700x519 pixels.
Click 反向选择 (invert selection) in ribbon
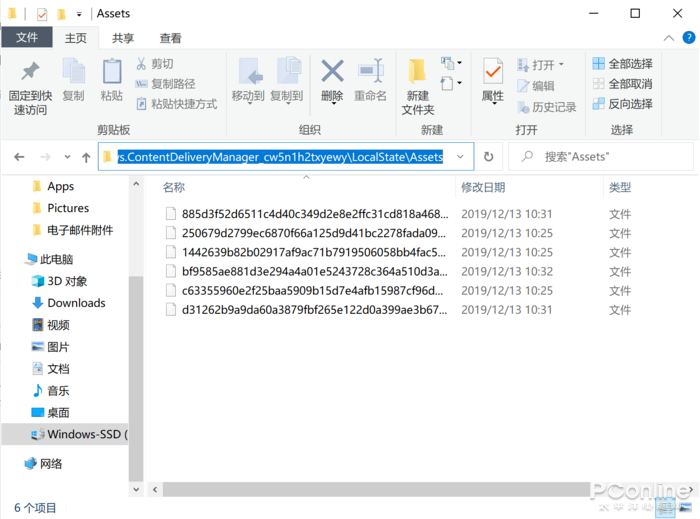coord(622,104)
